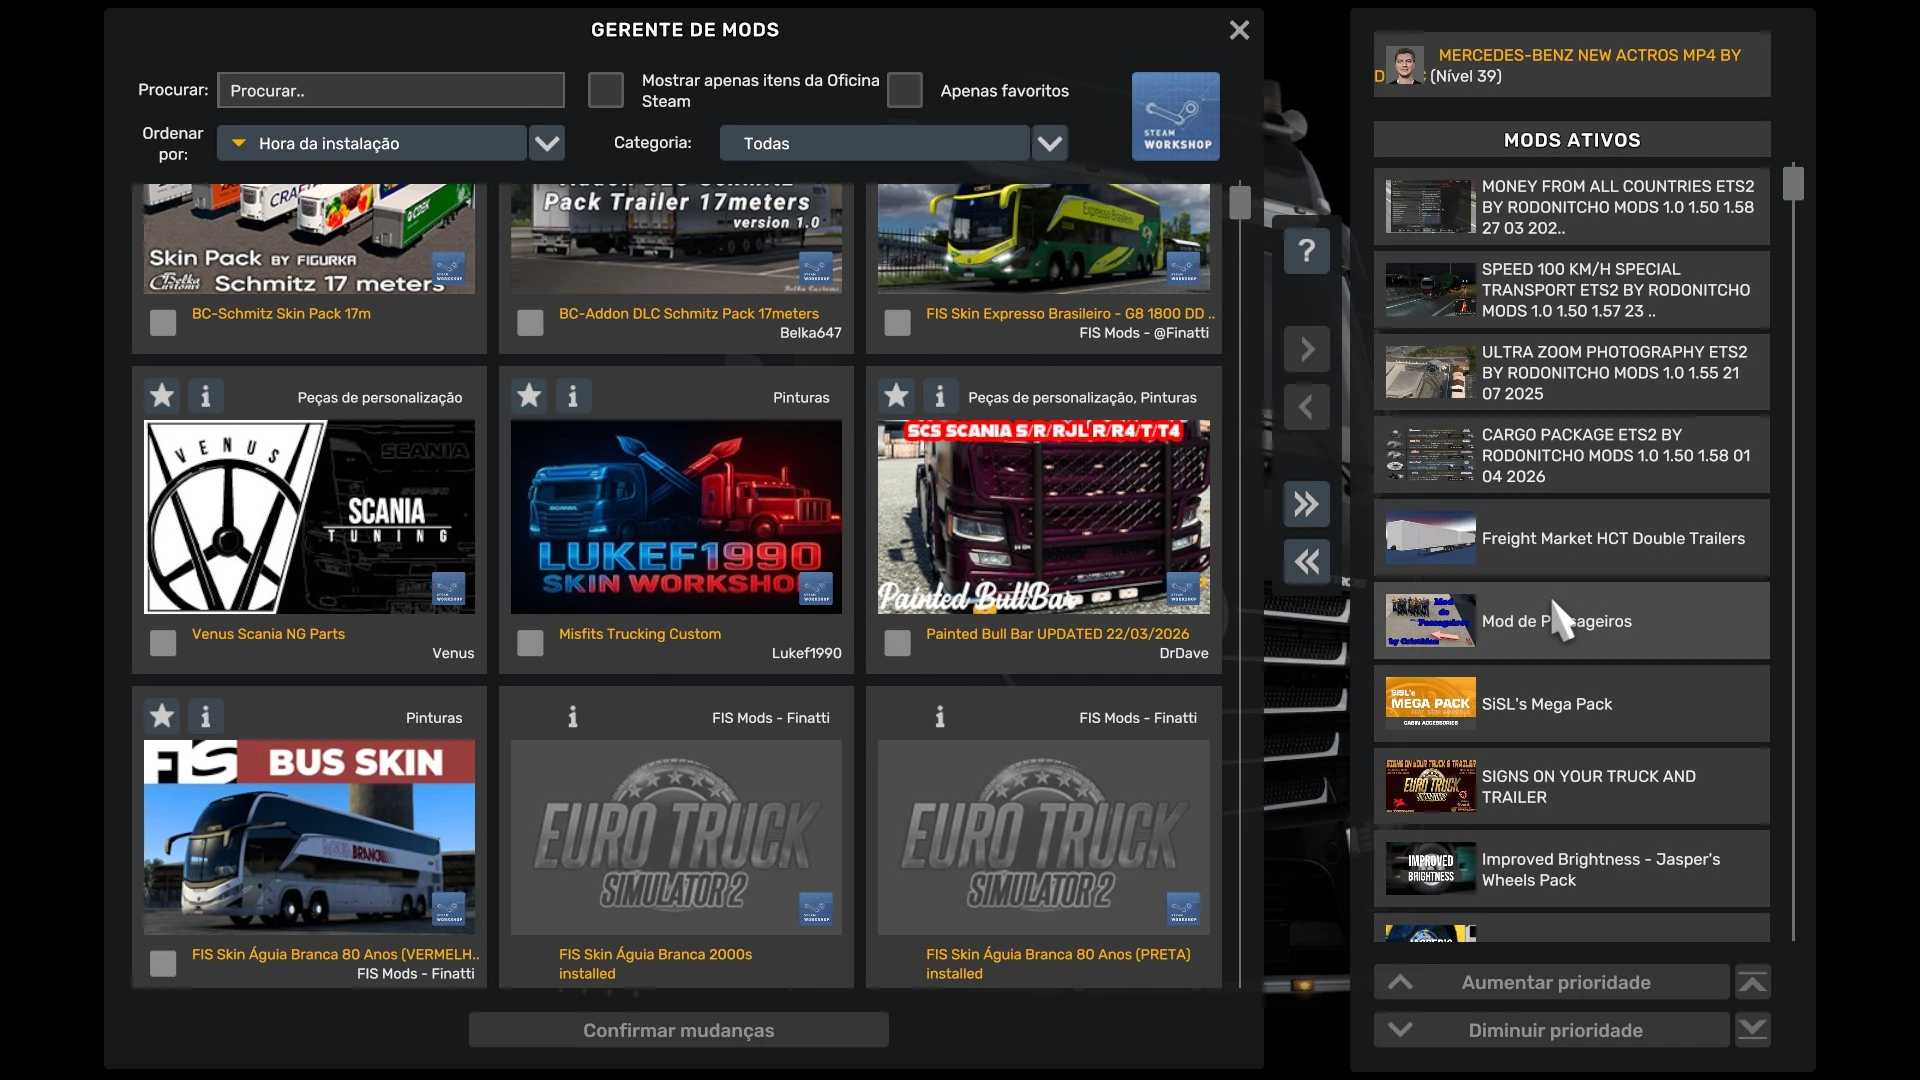Show info for Águia Branca 80 Anos VERMELH

point(205,716)
